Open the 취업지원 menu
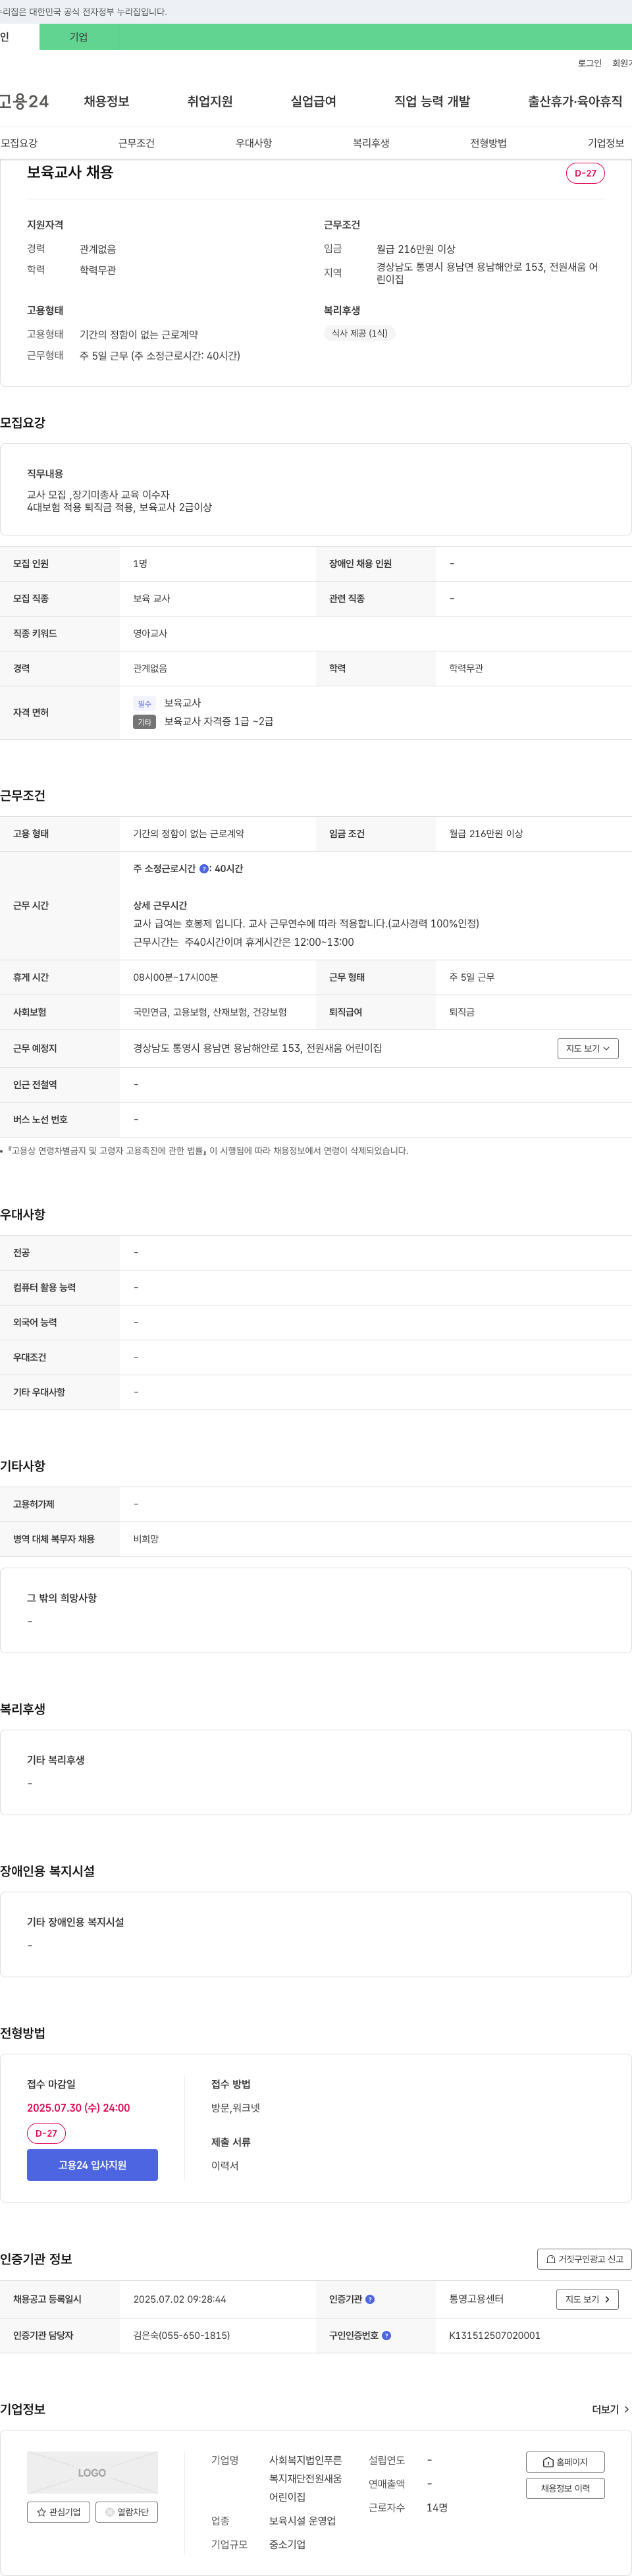Image resolution: width=632 pixels, height=2576 pixels. click(210, 101)
